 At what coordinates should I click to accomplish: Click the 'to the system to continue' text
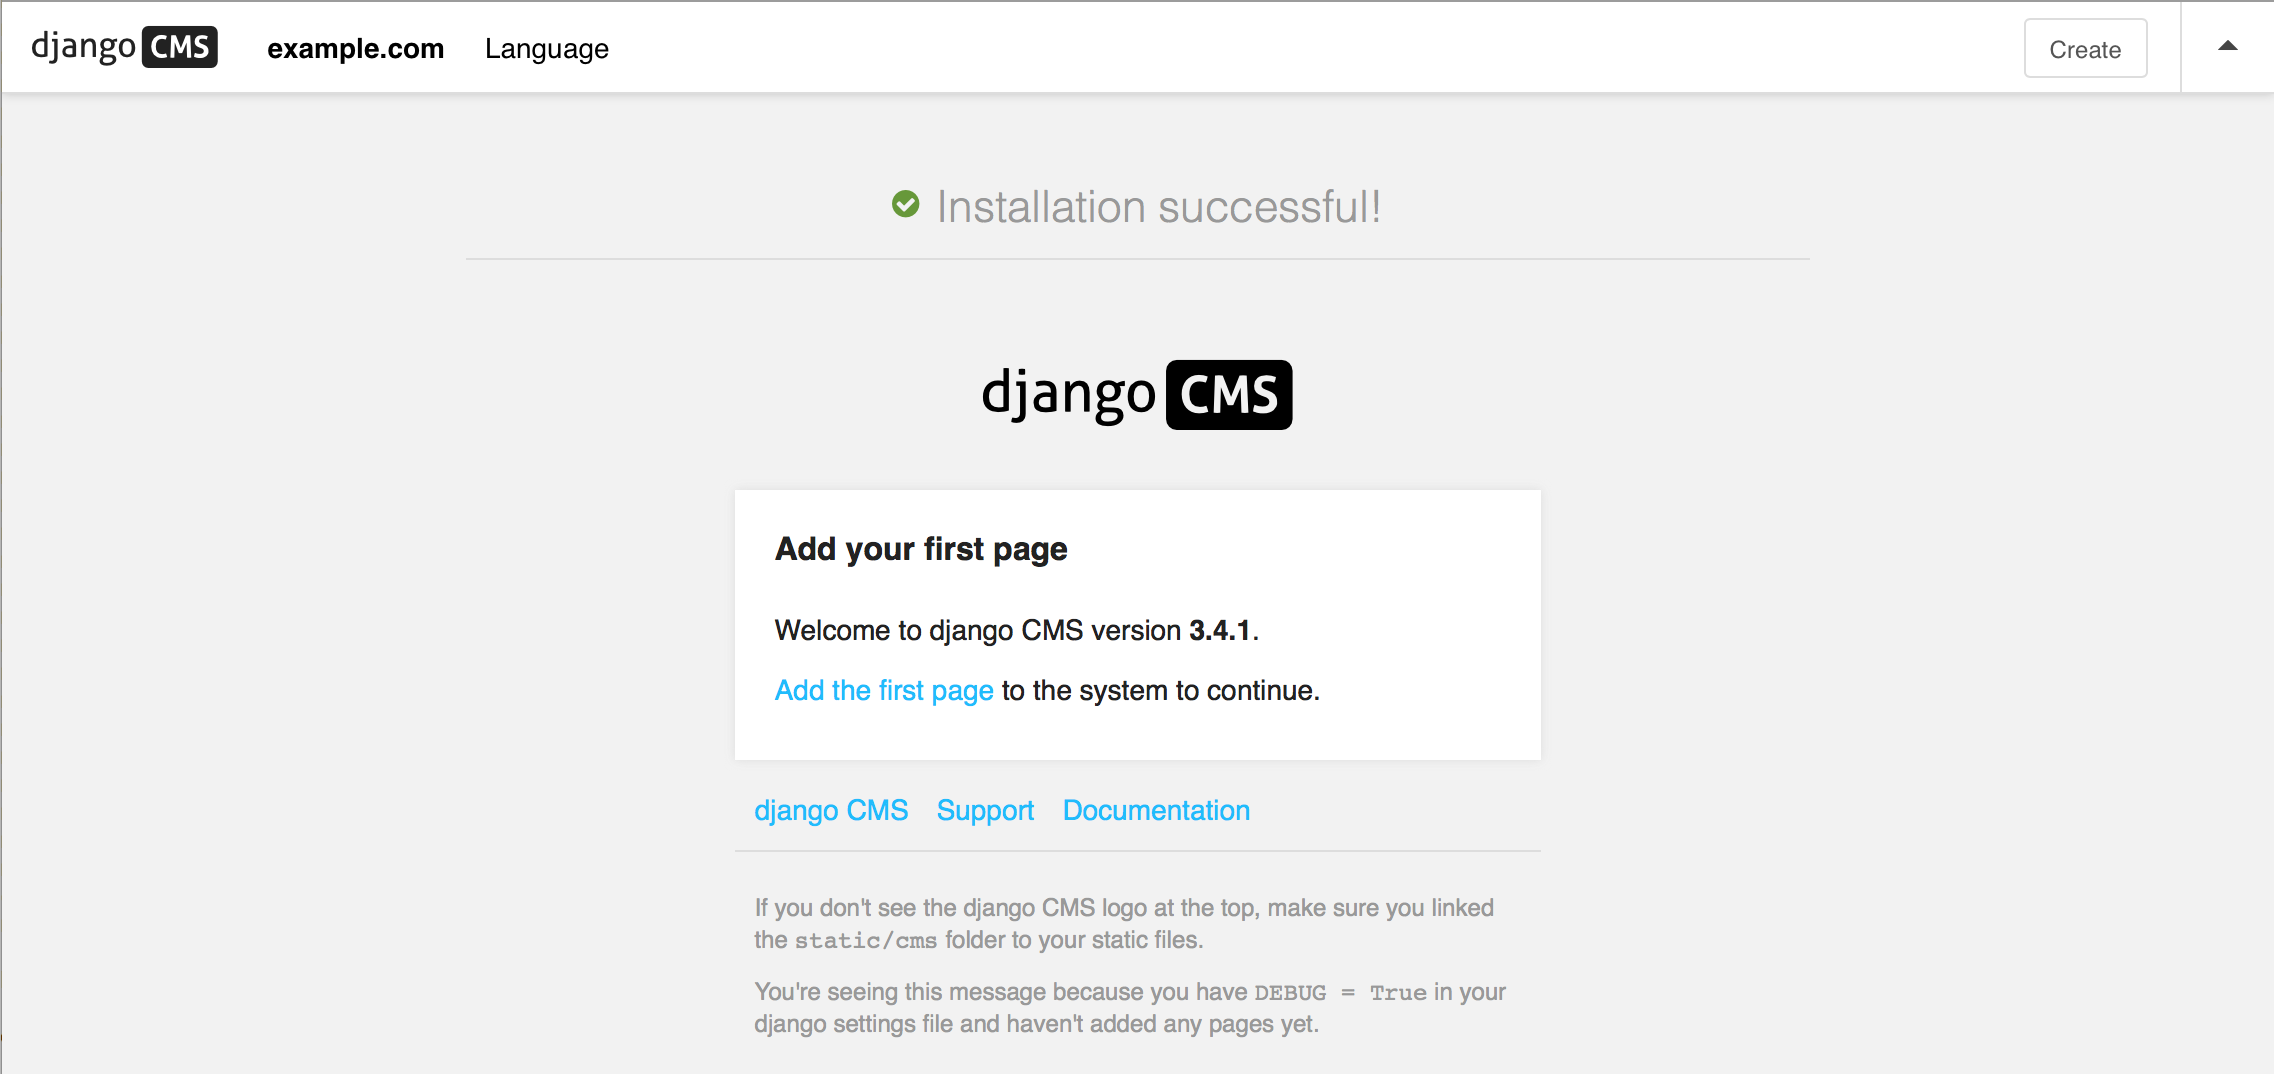pos(1160,690)
